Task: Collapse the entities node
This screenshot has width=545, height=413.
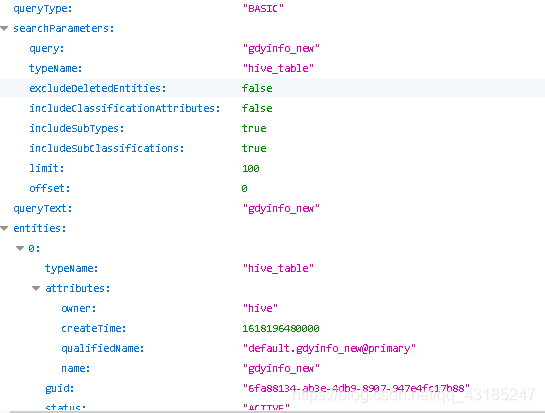Action: (4, 228)
